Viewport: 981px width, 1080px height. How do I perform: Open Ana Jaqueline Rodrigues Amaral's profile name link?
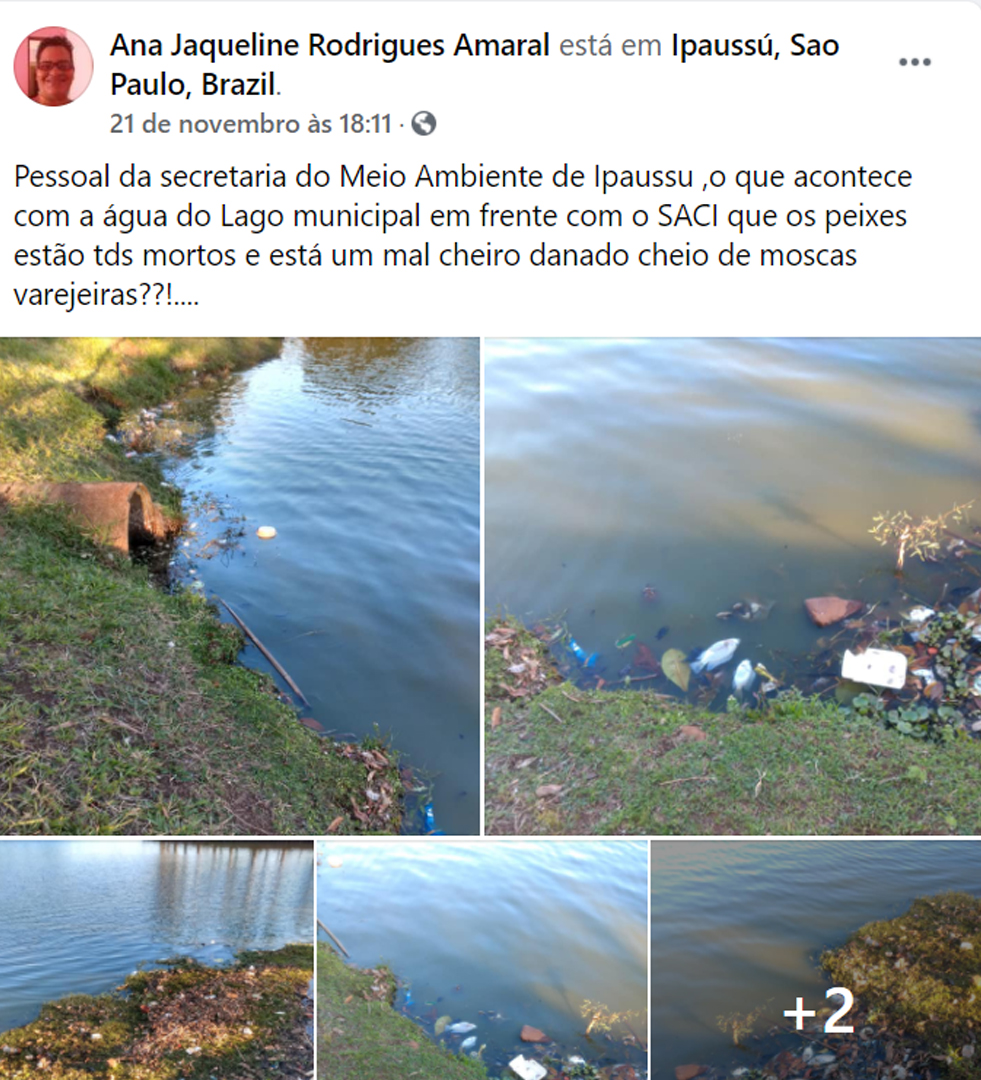(x=329, y=45)
